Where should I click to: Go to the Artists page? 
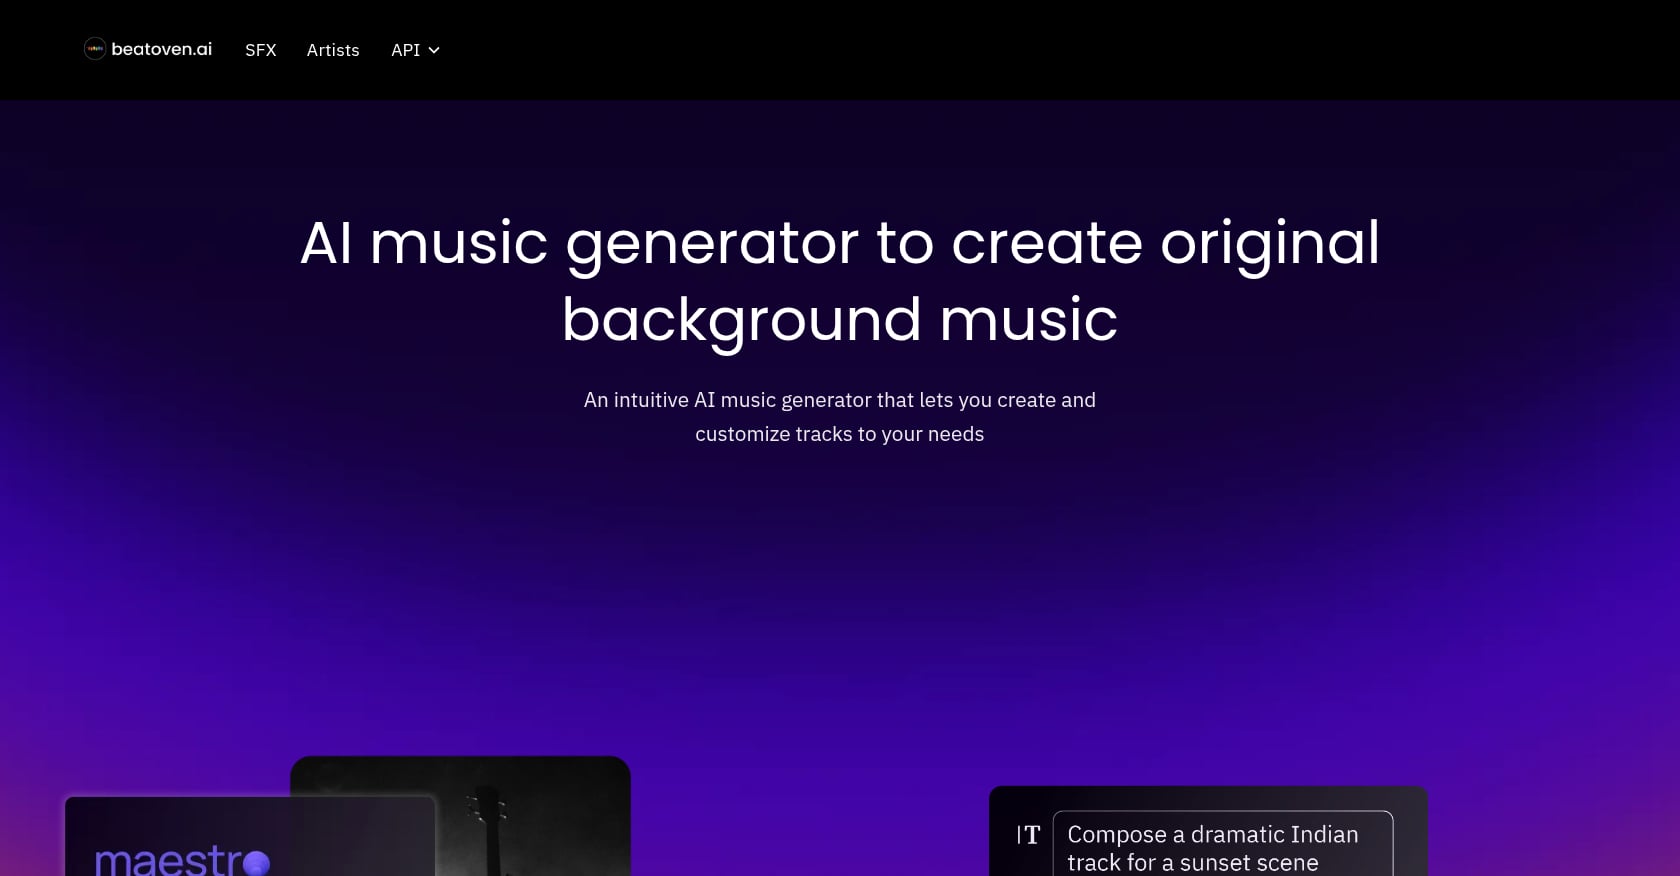(x=333, y=50)
